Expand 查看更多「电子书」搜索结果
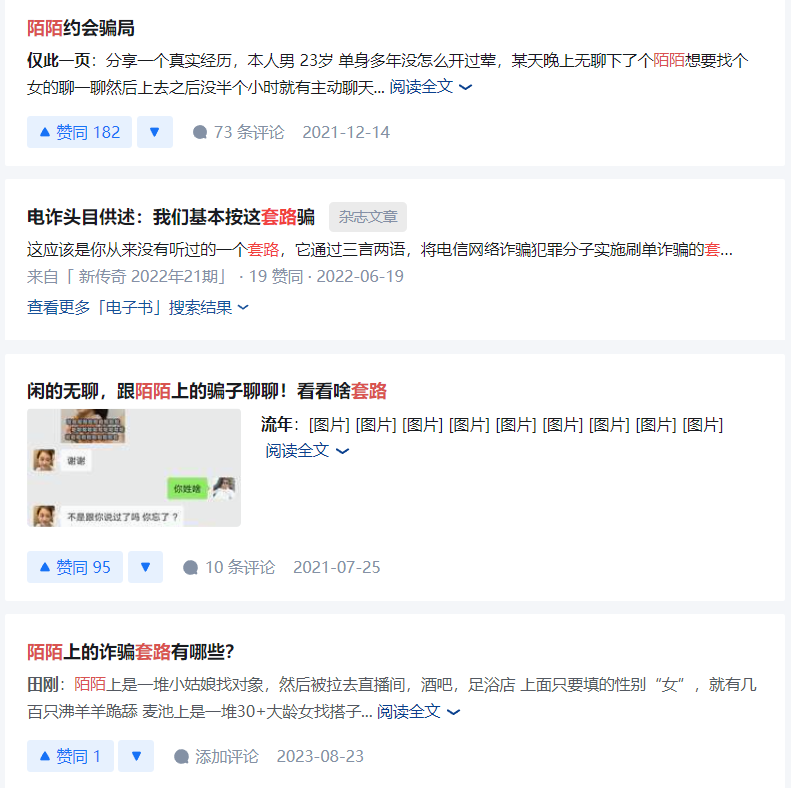Image resolution: width=791 pixels, height=788 pixels. coord(138,307)
